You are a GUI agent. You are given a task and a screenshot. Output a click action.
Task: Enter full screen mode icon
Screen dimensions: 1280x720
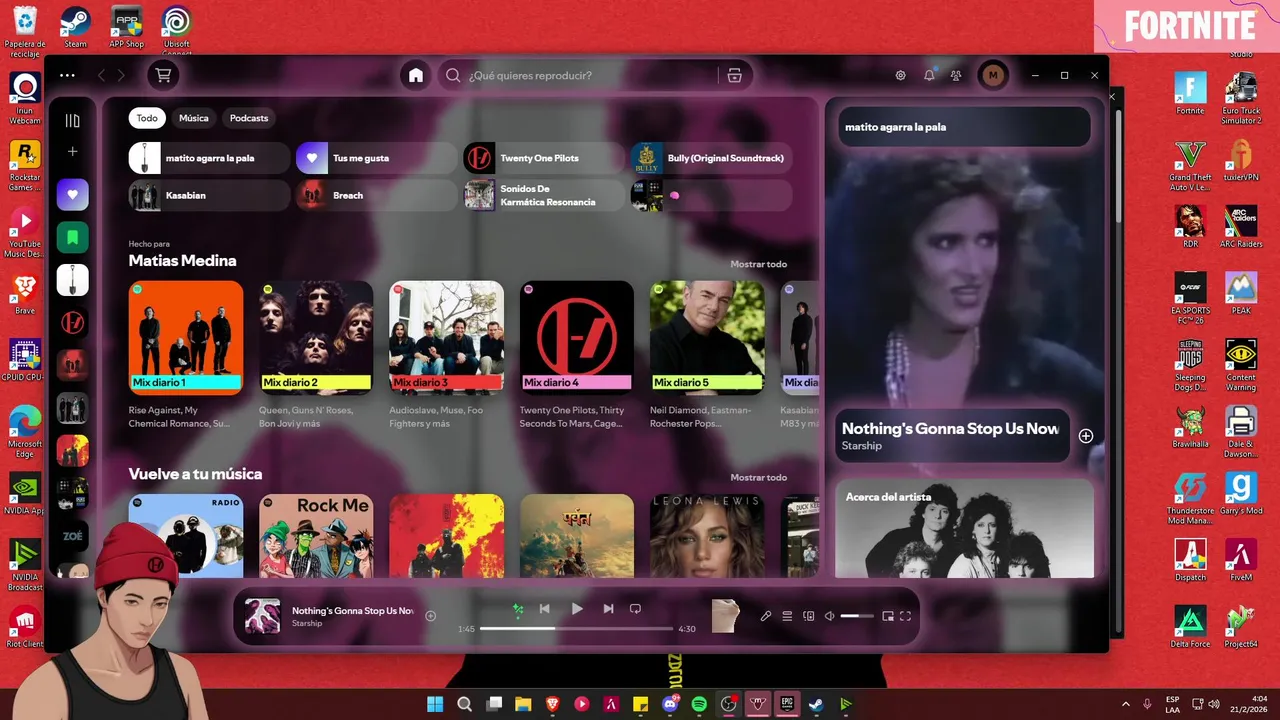tap(906, 616)
